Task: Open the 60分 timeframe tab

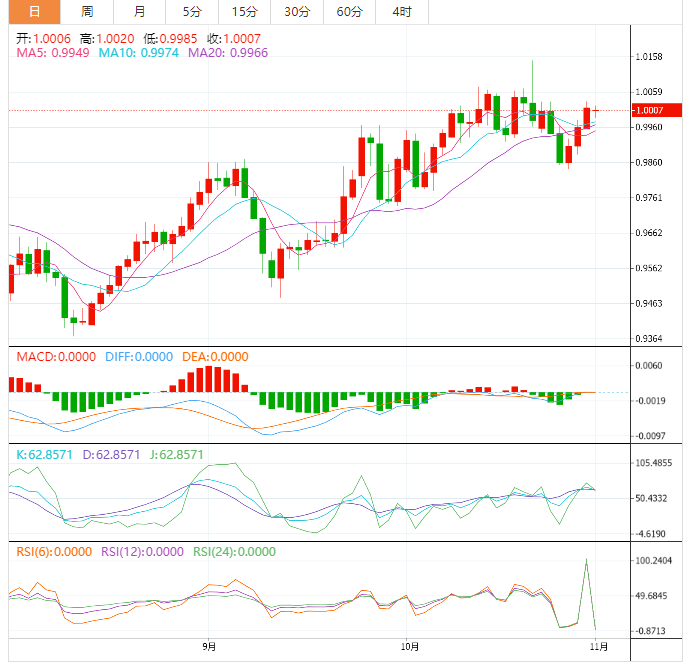Action: 349,12
